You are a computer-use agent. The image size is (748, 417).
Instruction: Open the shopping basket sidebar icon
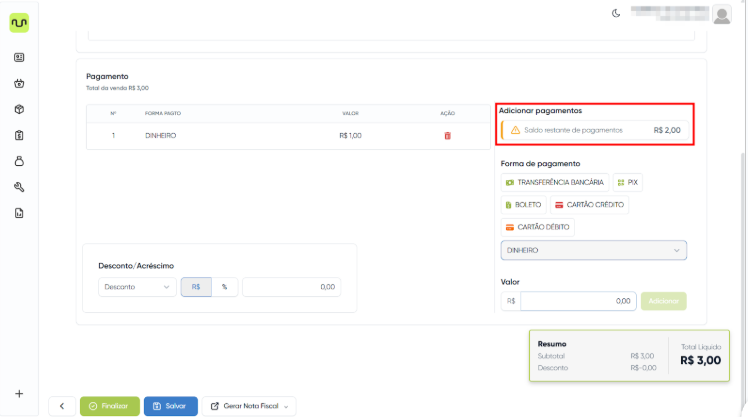(19, 84)
